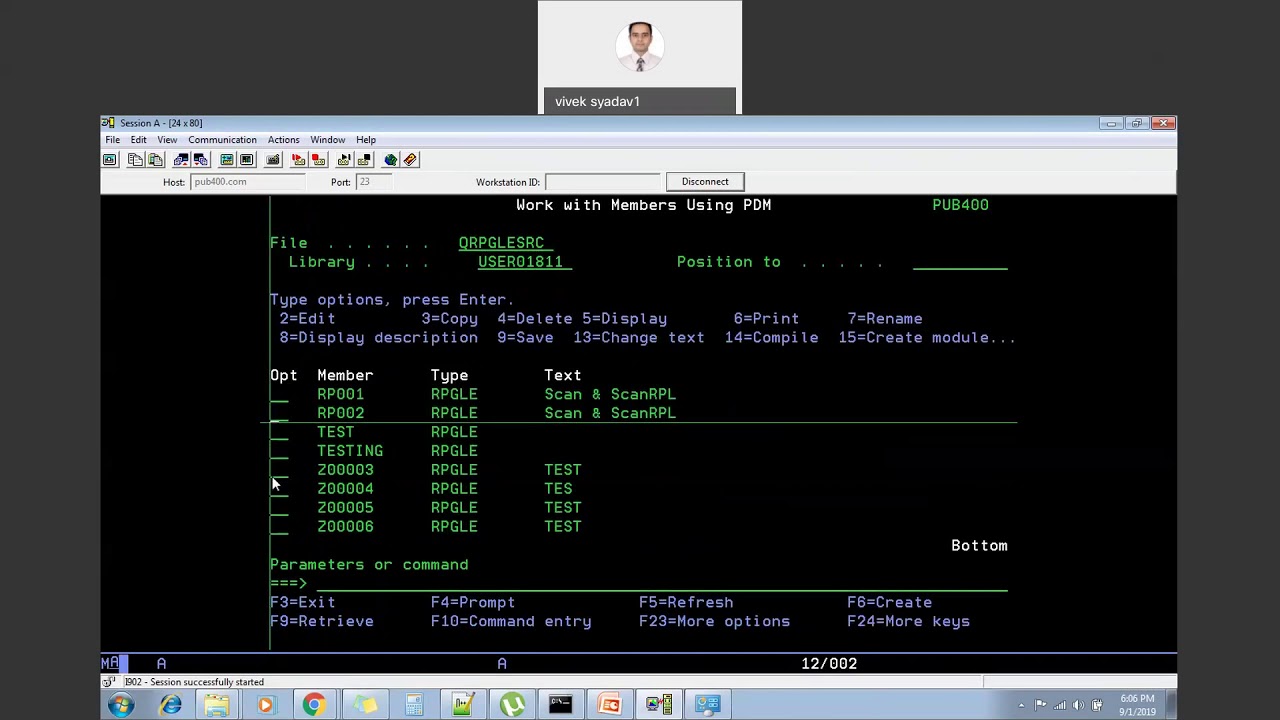Click the F5=Refresh function key label
Viewport: 1280px width, 720px height.
coord(686,603)
